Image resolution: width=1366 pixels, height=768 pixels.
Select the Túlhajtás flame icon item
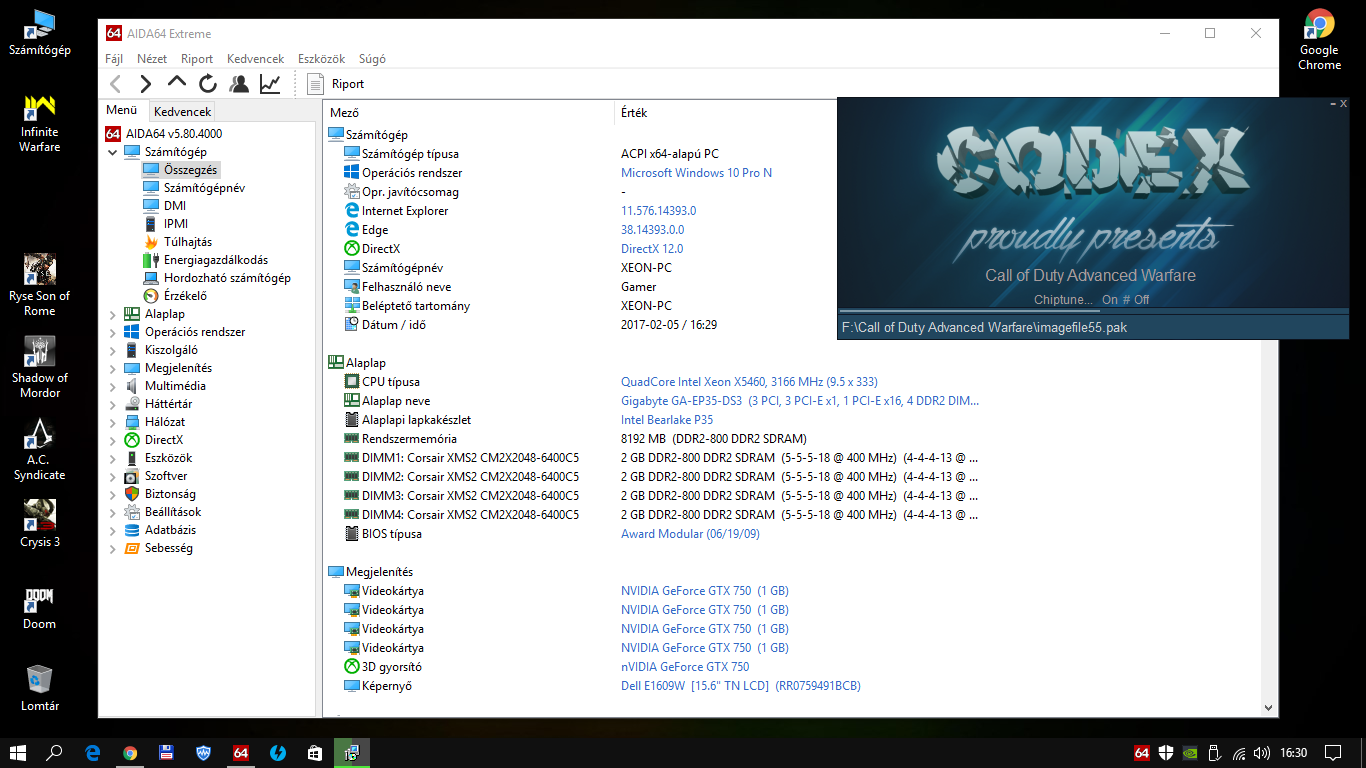click(151, 242)
